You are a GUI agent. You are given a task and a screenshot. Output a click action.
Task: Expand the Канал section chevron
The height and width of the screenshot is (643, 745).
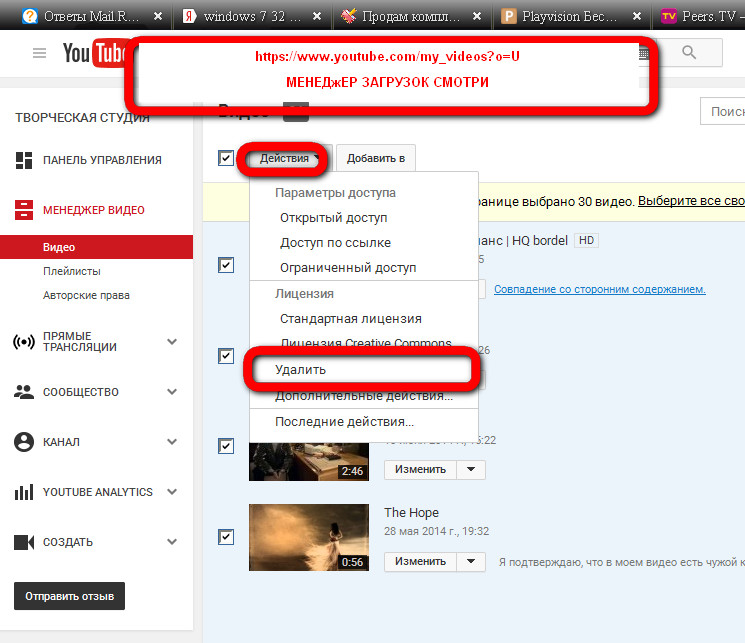[172, 442]
